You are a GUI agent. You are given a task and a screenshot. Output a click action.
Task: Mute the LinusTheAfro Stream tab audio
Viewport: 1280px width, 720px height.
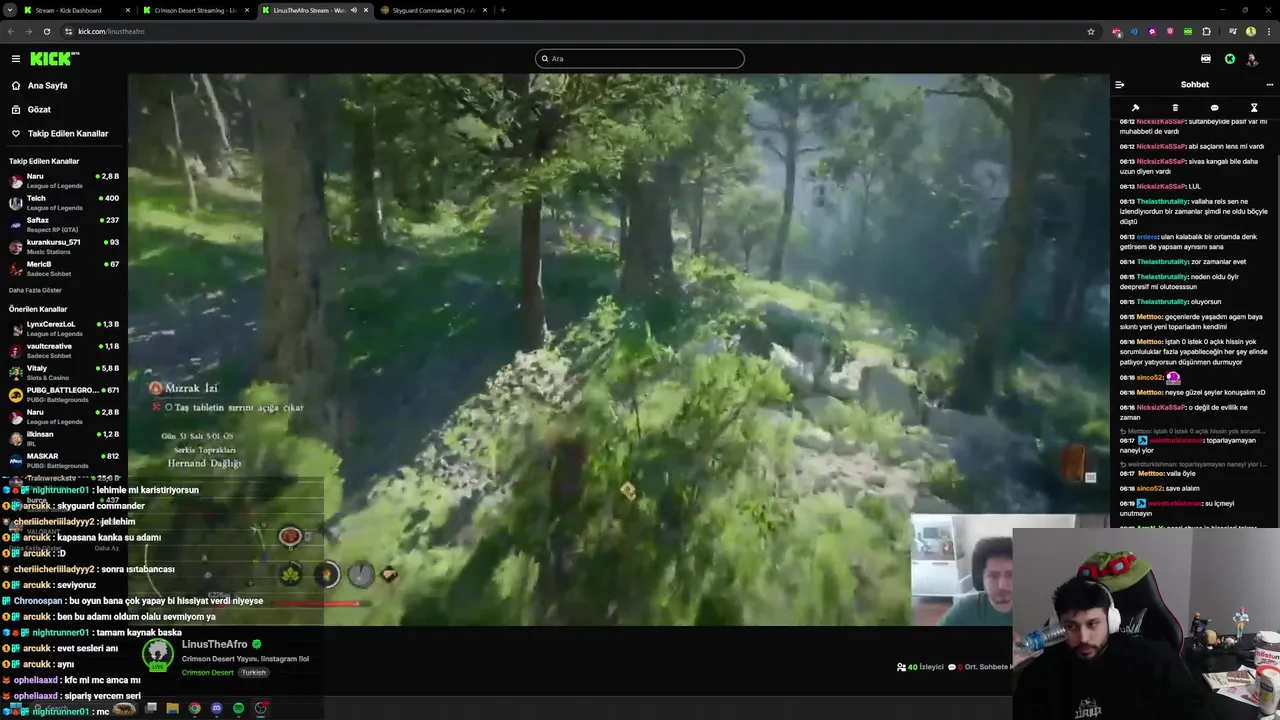pyautogui.click(x=353, y=10)
